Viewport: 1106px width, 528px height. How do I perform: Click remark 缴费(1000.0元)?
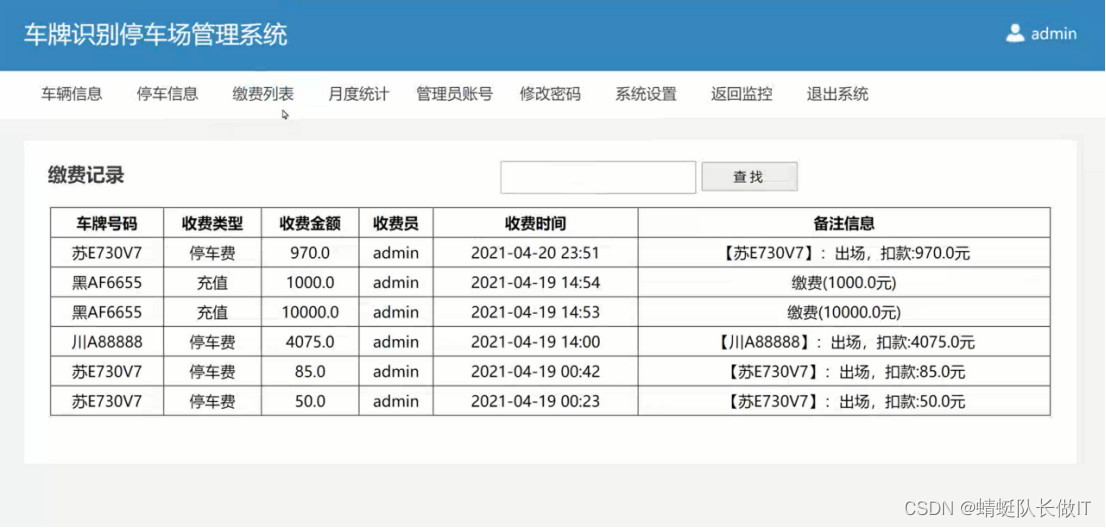click(x=844, y=283)
